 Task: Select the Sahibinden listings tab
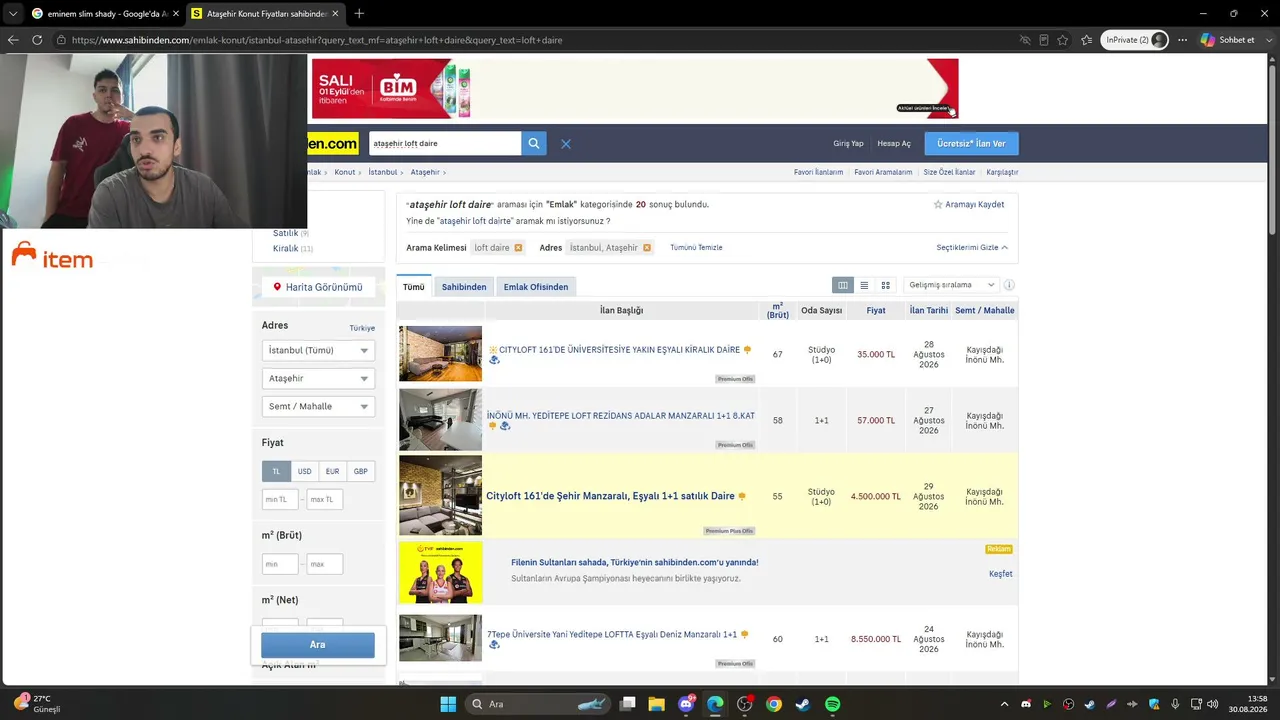pyautogui.click(x=464, y=287)
